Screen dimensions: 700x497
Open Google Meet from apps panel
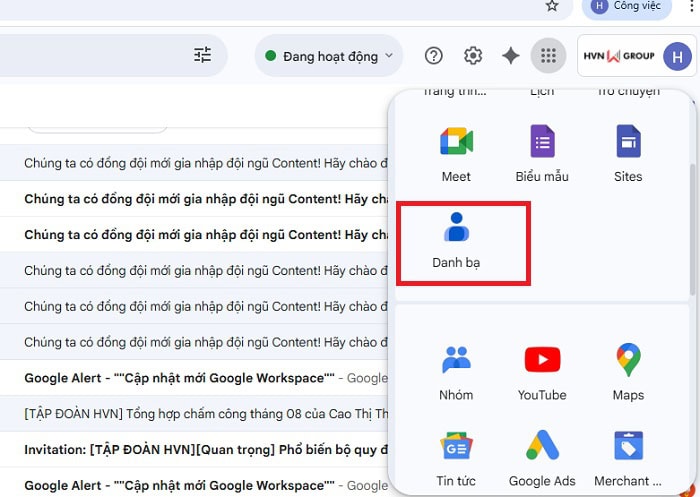point(456,152)
